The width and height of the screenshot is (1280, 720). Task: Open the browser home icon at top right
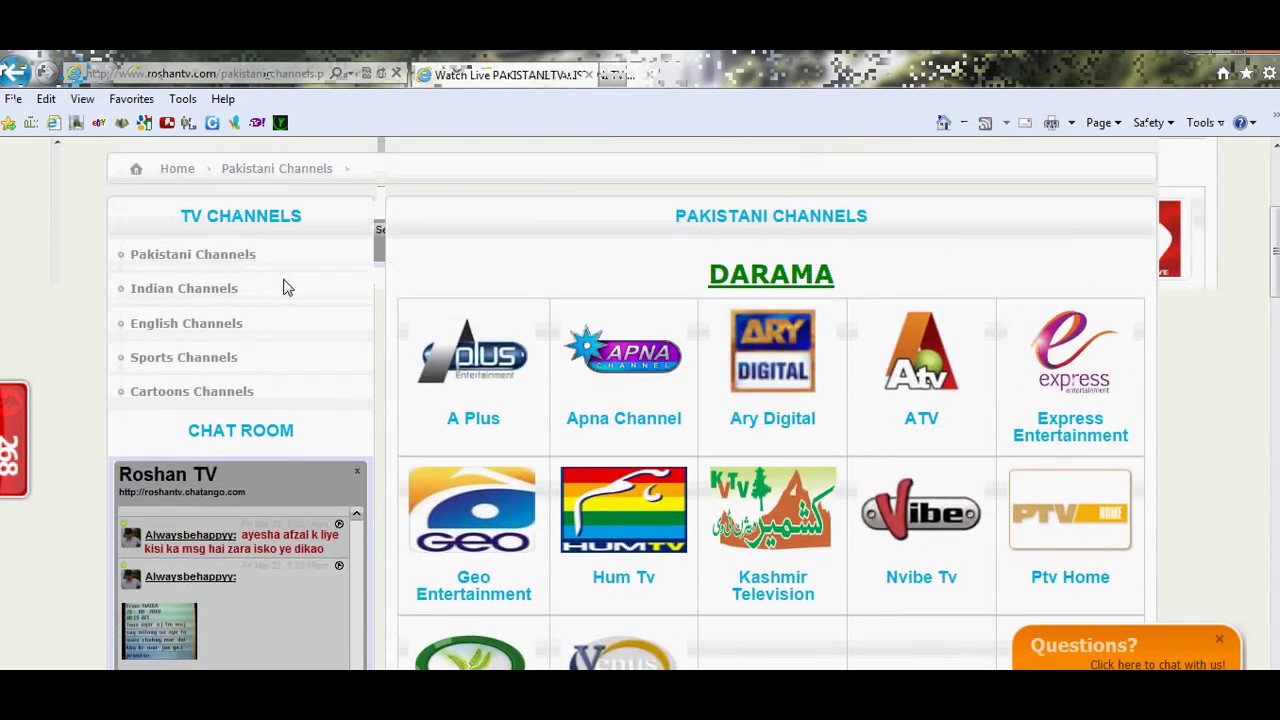pos(1223,74)
